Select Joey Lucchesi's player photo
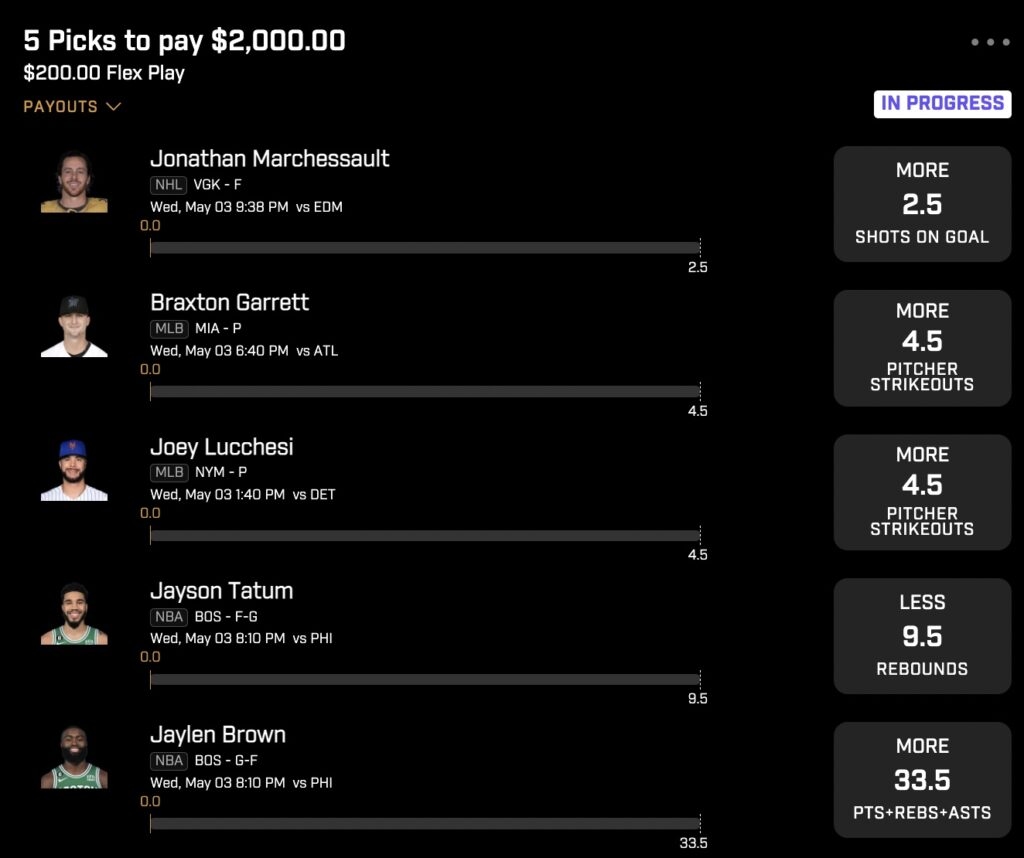Image resolution: width=1024 pixels, height=858 pixels. point(74,469)
